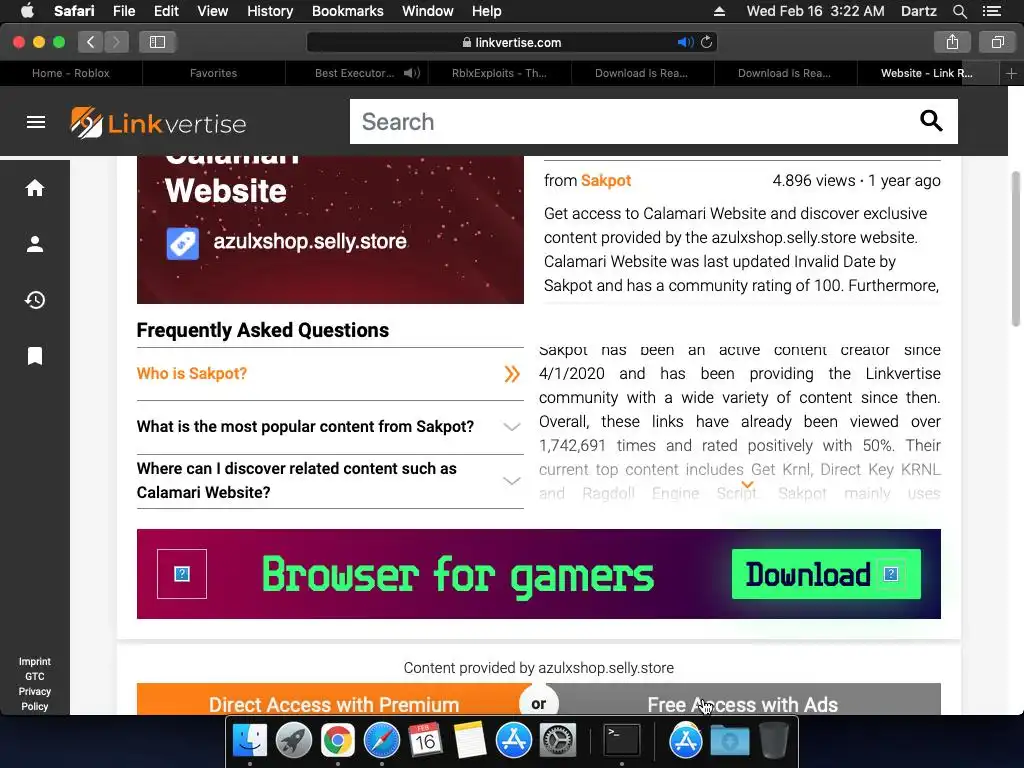Image resolution: width=1024 pixels, height=768 pixels.
Task: Open System Preferences in the Dock
Action: click(557, 741)
